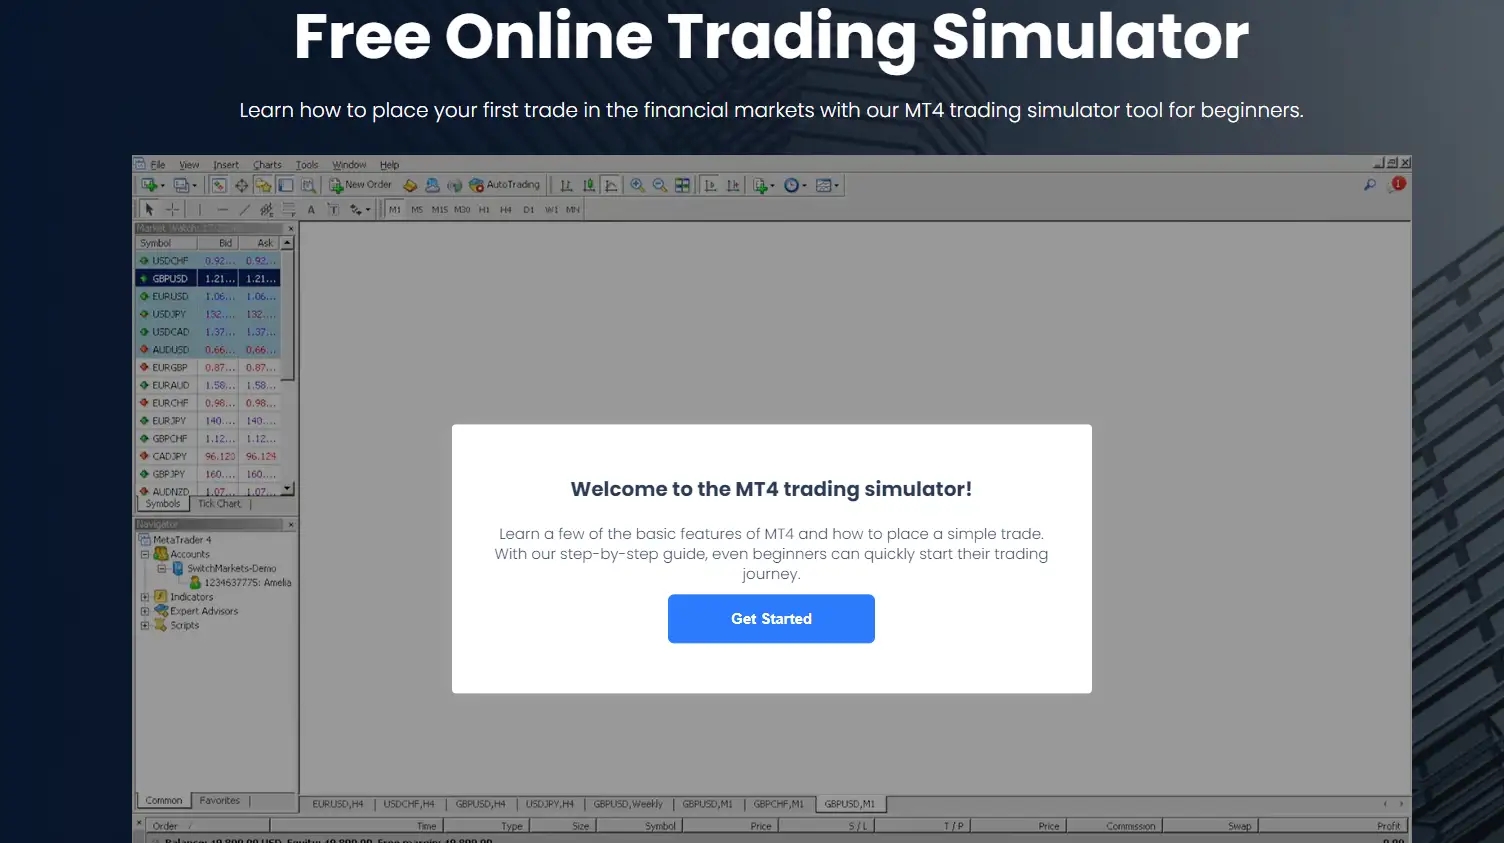Select the USDJPY row in Market Watch
Screen dimensions: 1504x843
pos(208,314)
